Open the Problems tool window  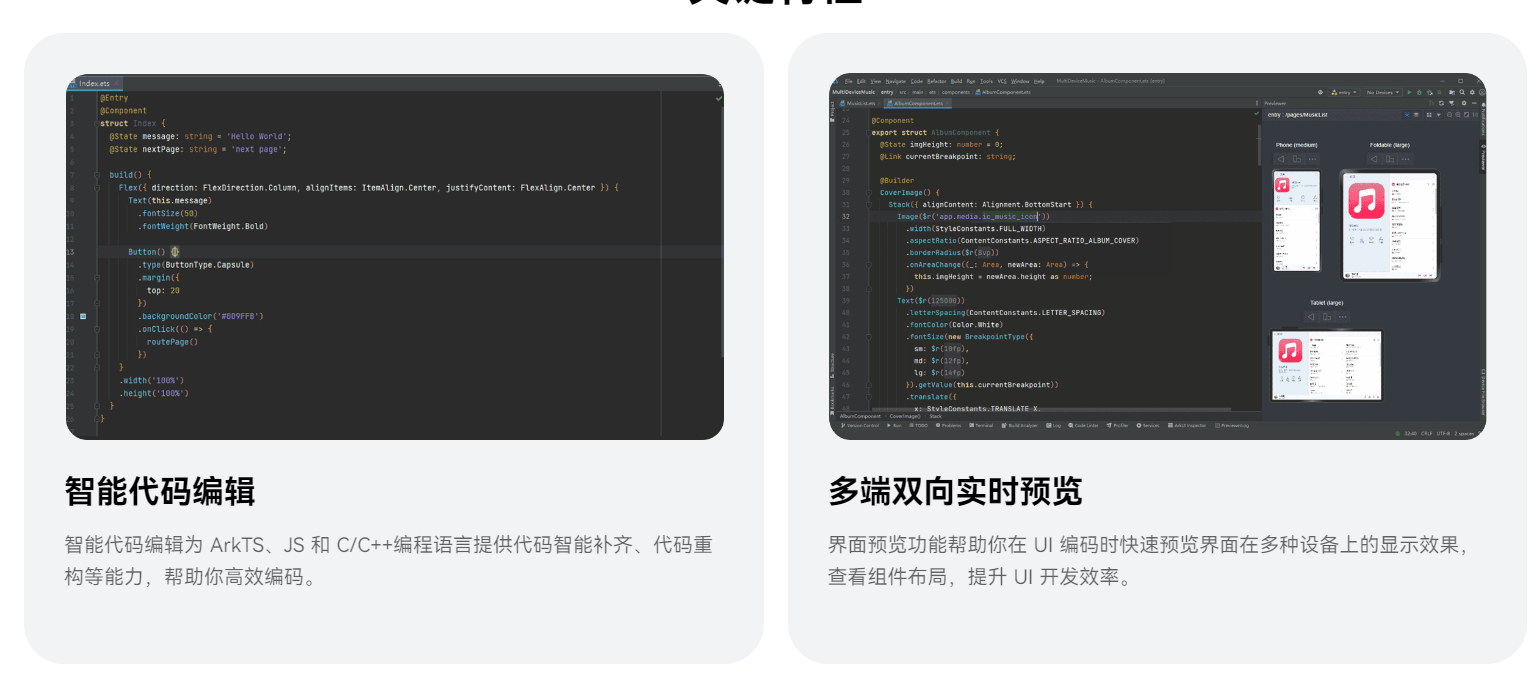pos(949,425)
